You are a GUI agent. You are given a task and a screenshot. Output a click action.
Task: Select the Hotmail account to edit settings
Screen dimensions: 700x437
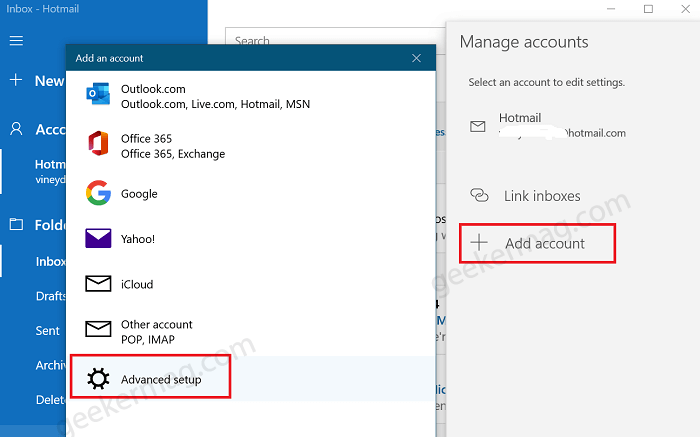(547, 125)
